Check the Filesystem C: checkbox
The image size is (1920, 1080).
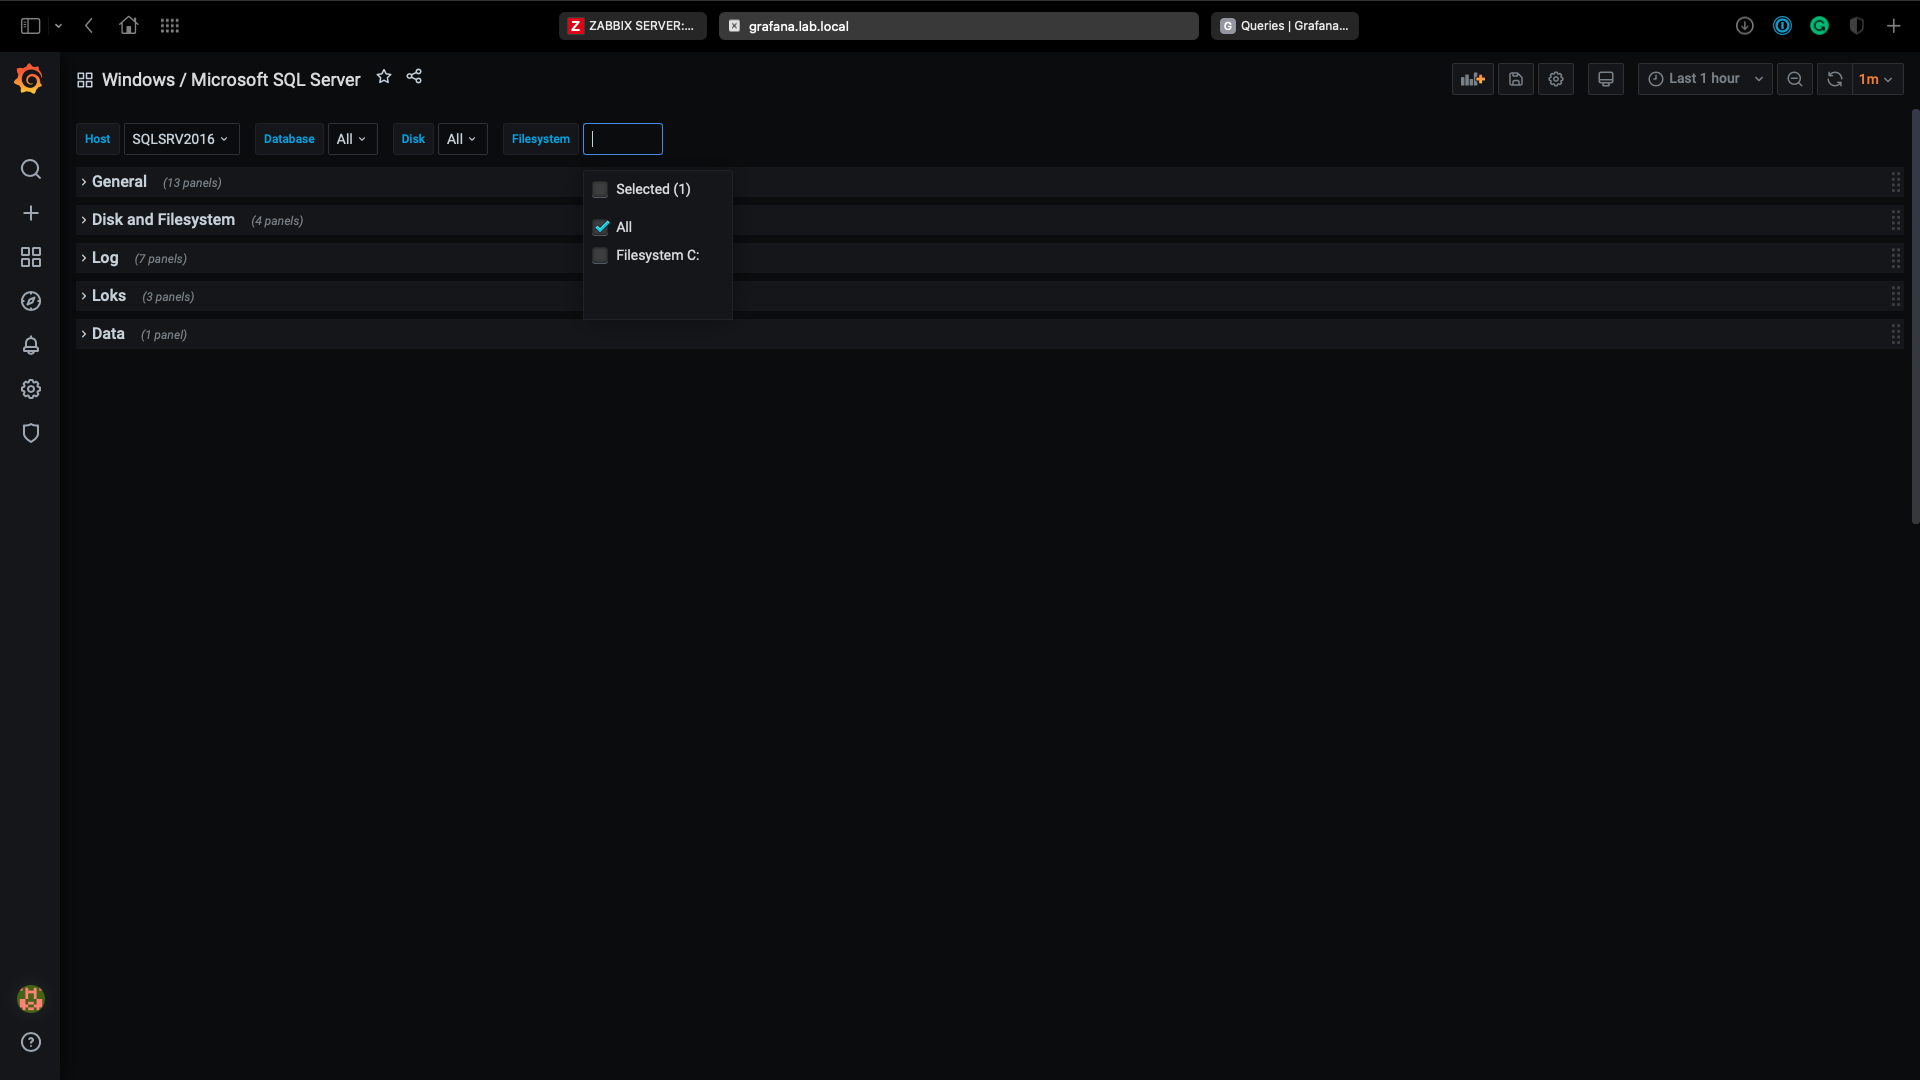pos(601,256)
